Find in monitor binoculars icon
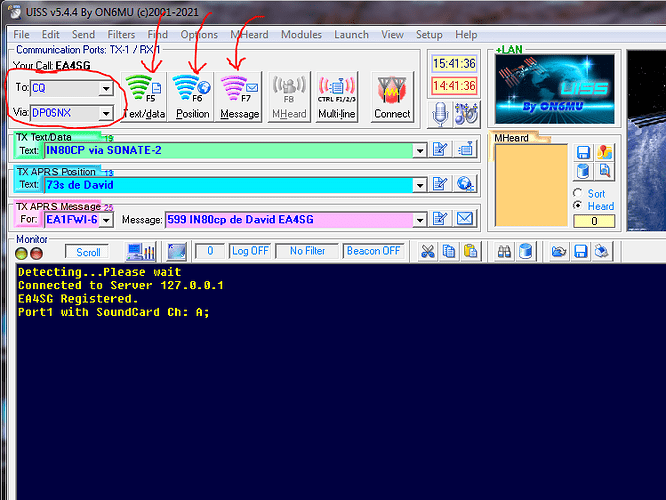The image size is (666, 500). [504, 251]
